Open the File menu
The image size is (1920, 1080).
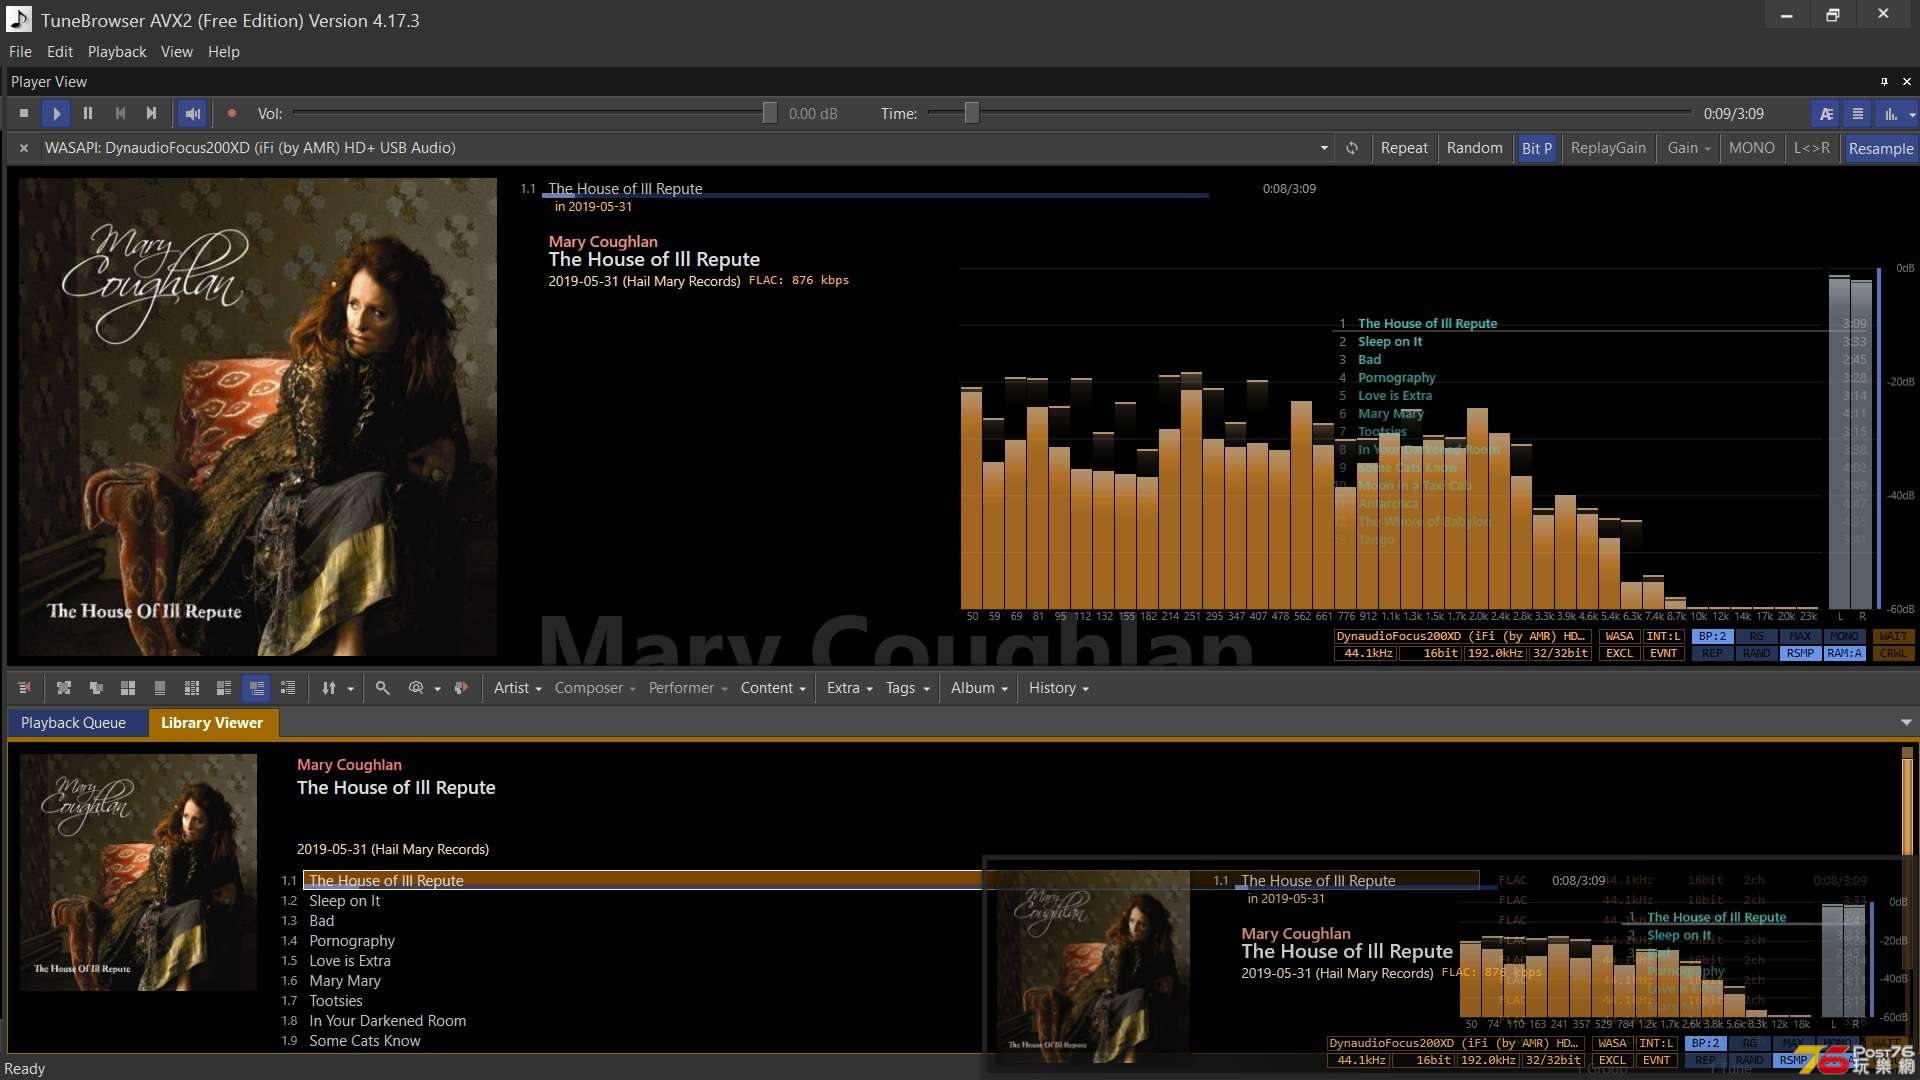click(x=20, y=52)
